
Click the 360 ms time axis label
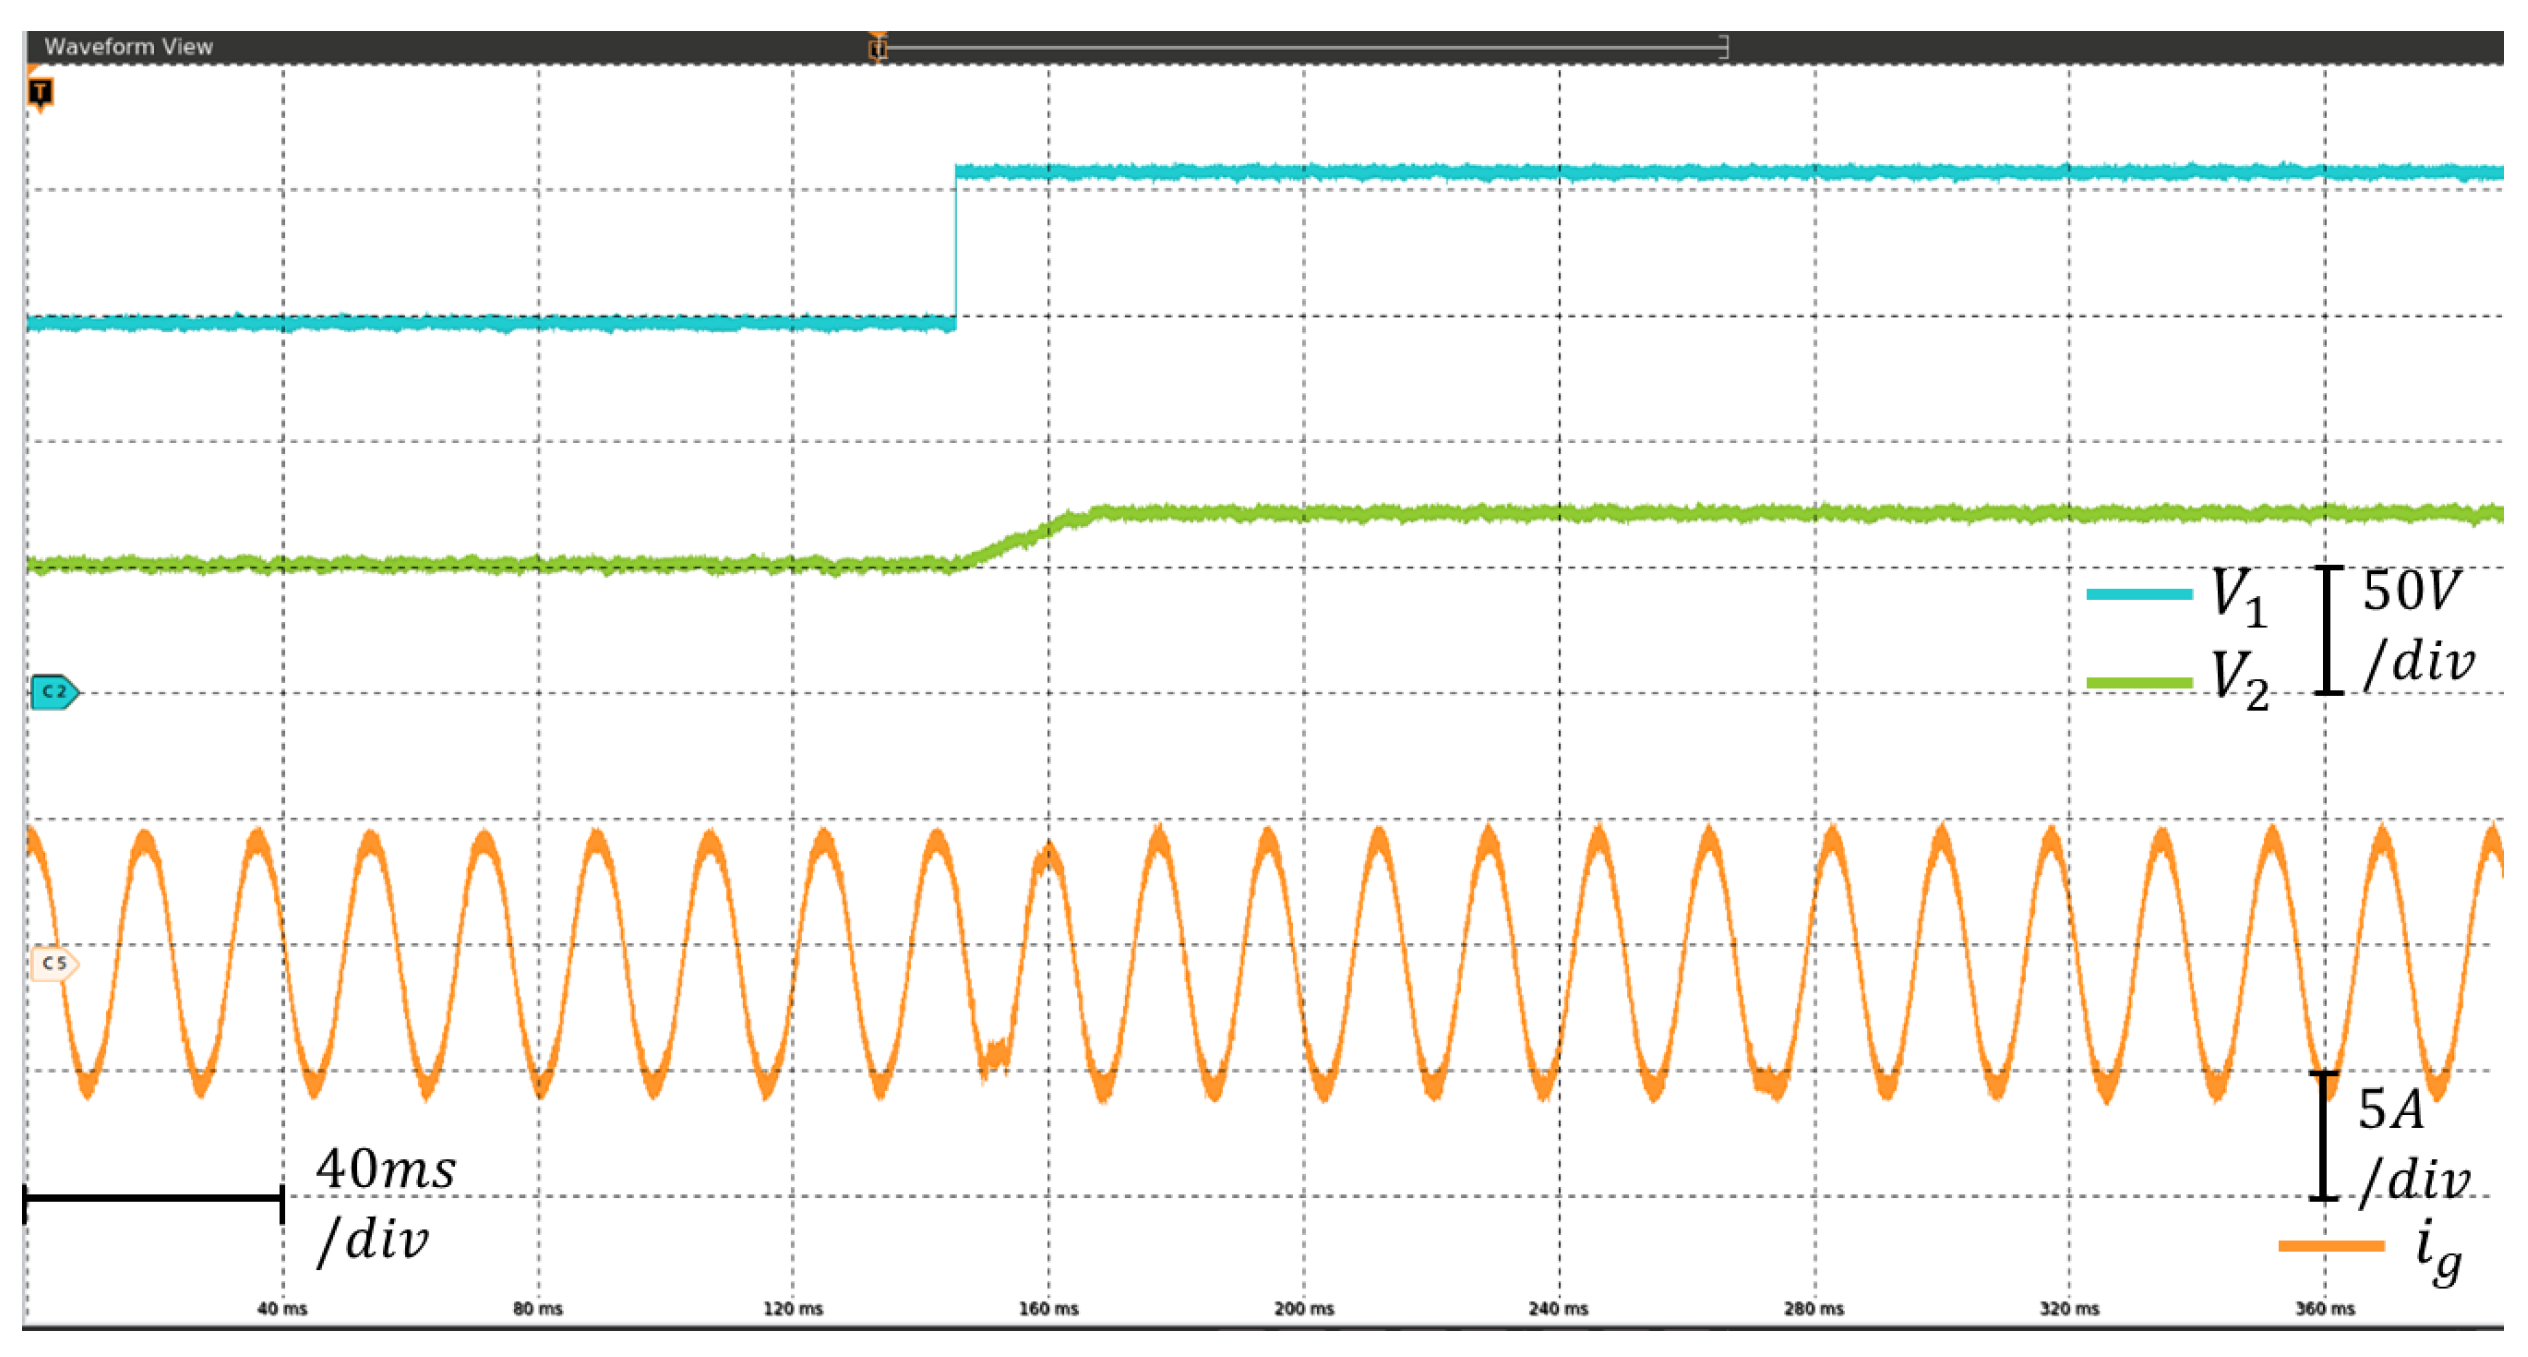pyautogui.click(x=2324, y=1308)
